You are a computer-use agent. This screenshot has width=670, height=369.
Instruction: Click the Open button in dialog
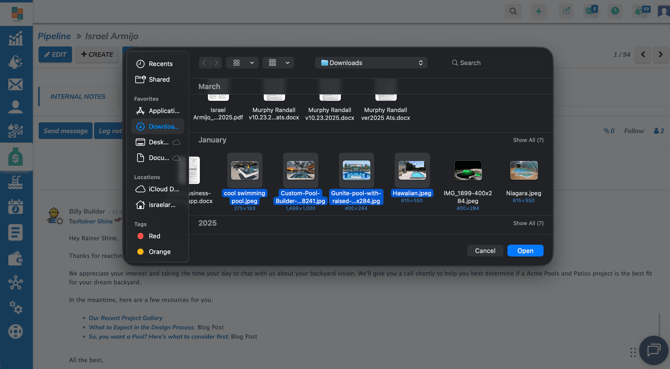[525, 251]
